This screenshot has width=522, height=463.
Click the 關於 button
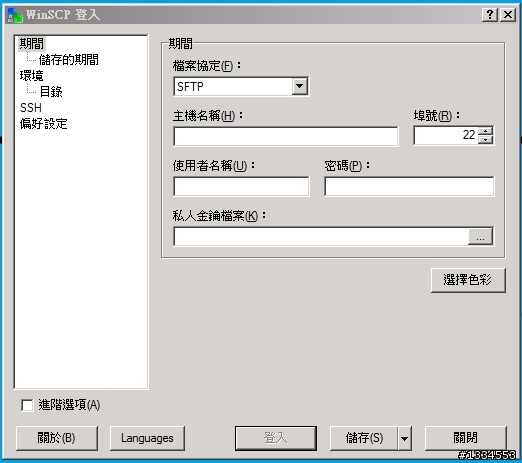click(x=57, y=438)
